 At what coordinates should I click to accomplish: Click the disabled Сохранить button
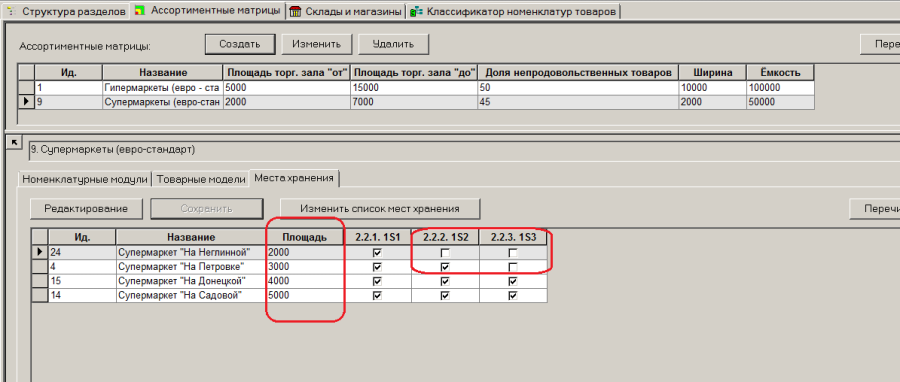(207, 209)
